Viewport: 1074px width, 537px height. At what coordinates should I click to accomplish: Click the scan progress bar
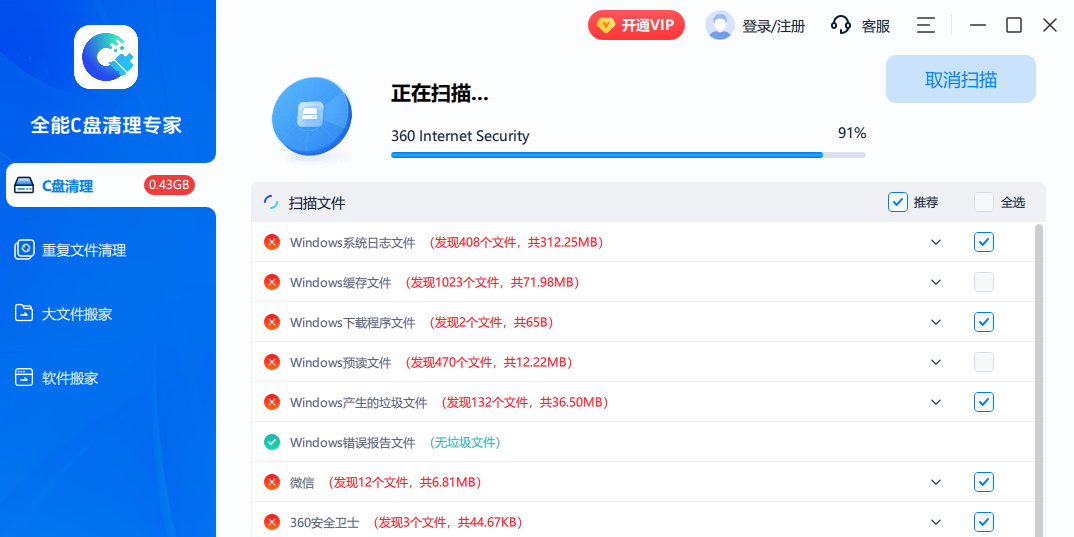(x=628, y=155)
